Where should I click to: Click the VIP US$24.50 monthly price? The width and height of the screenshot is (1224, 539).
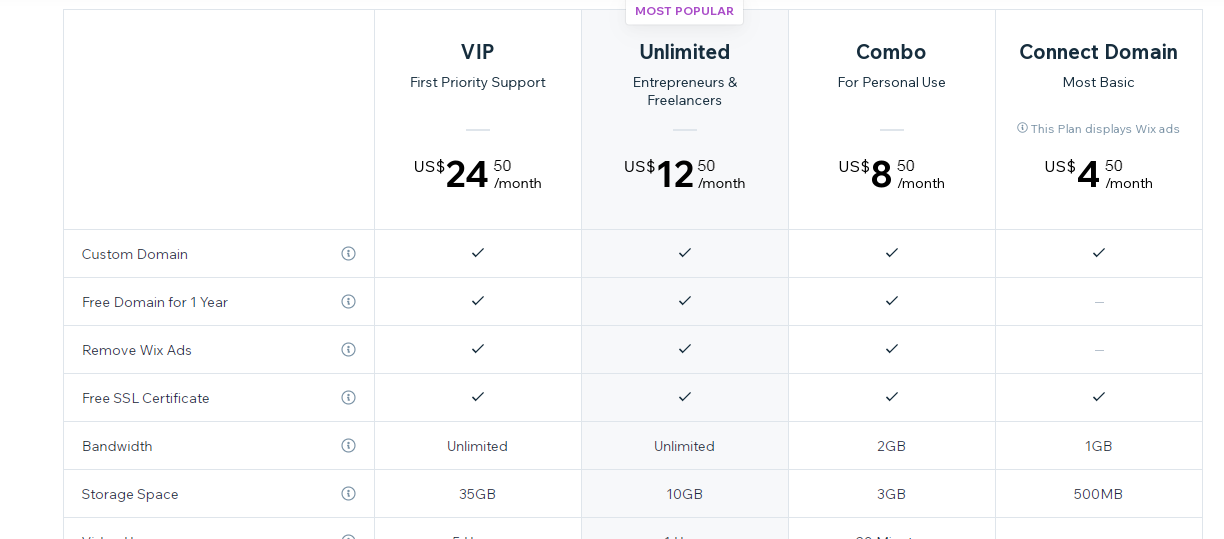pos(478,174)
